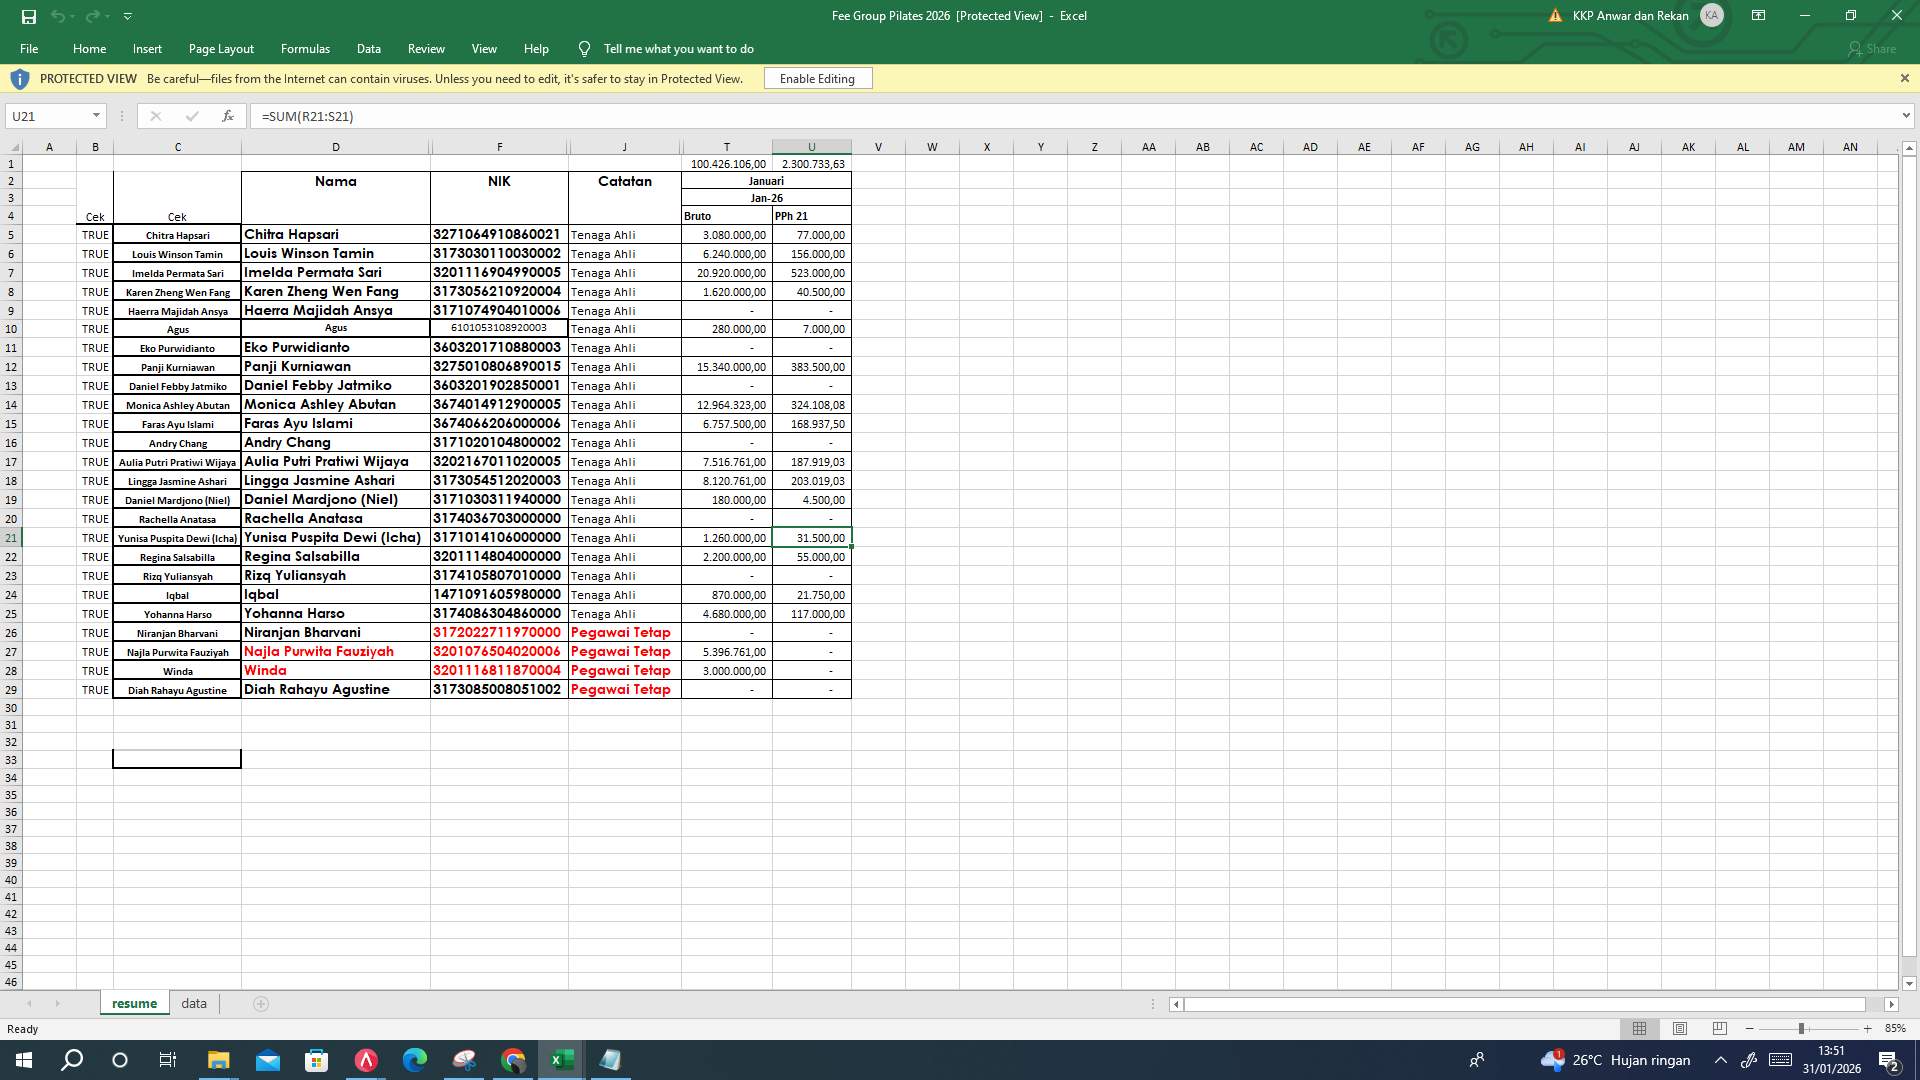
Task: Click the Tell me search magnifier
Action: (583, 48)
